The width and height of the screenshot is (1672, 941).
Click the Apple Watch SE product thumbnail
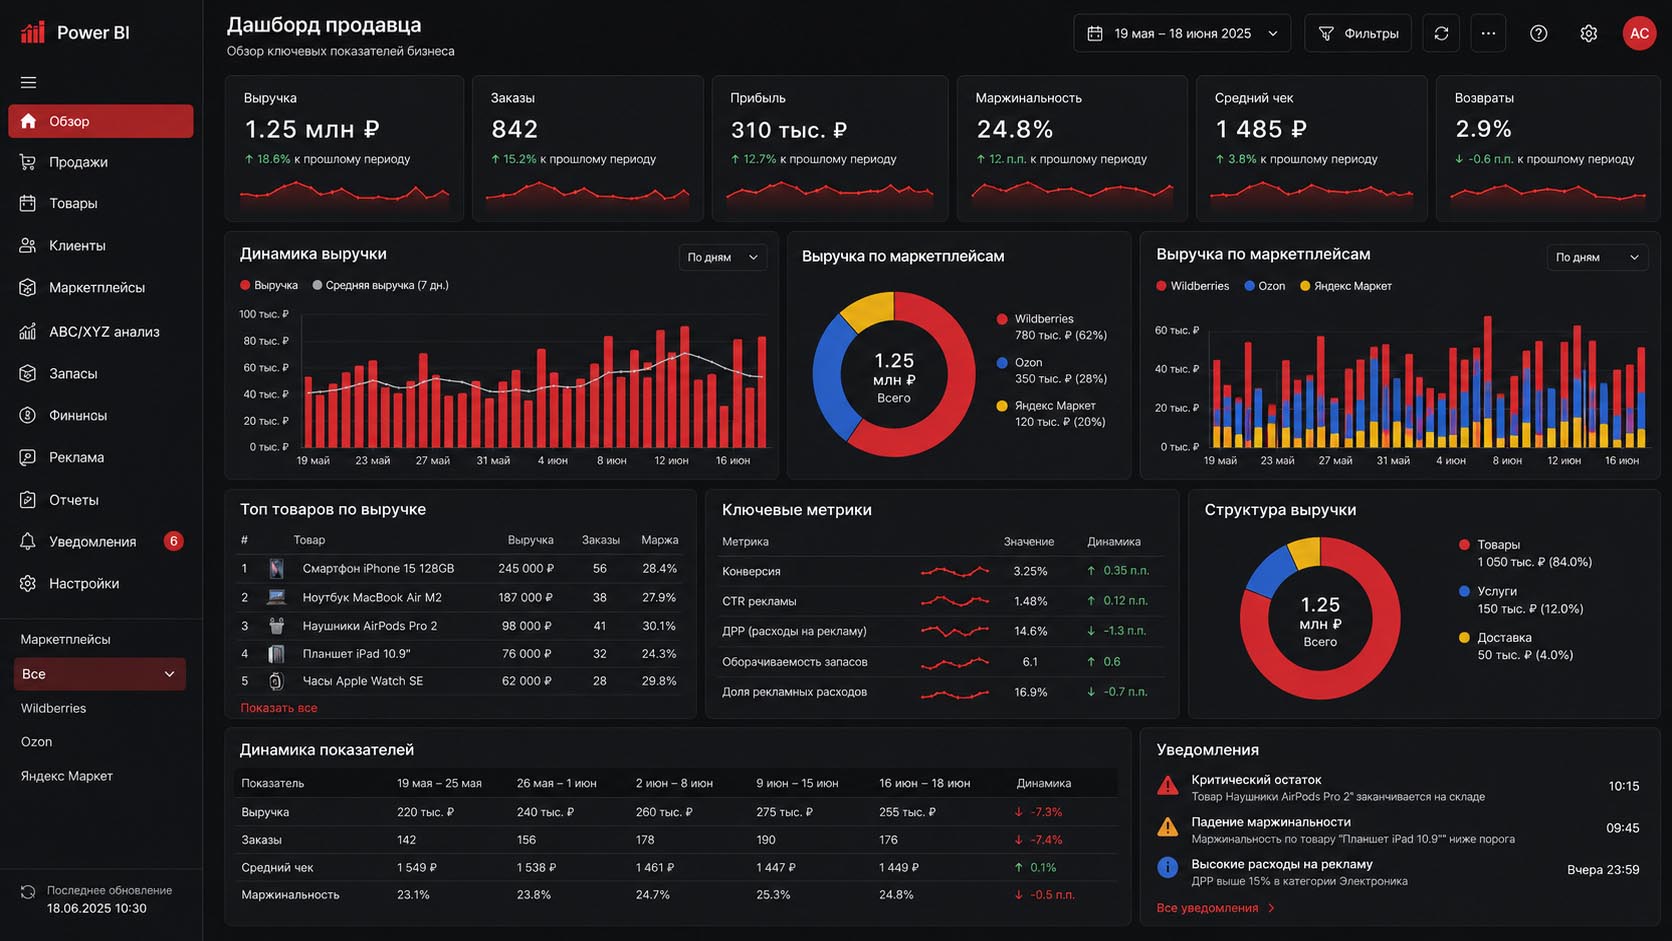276,681
